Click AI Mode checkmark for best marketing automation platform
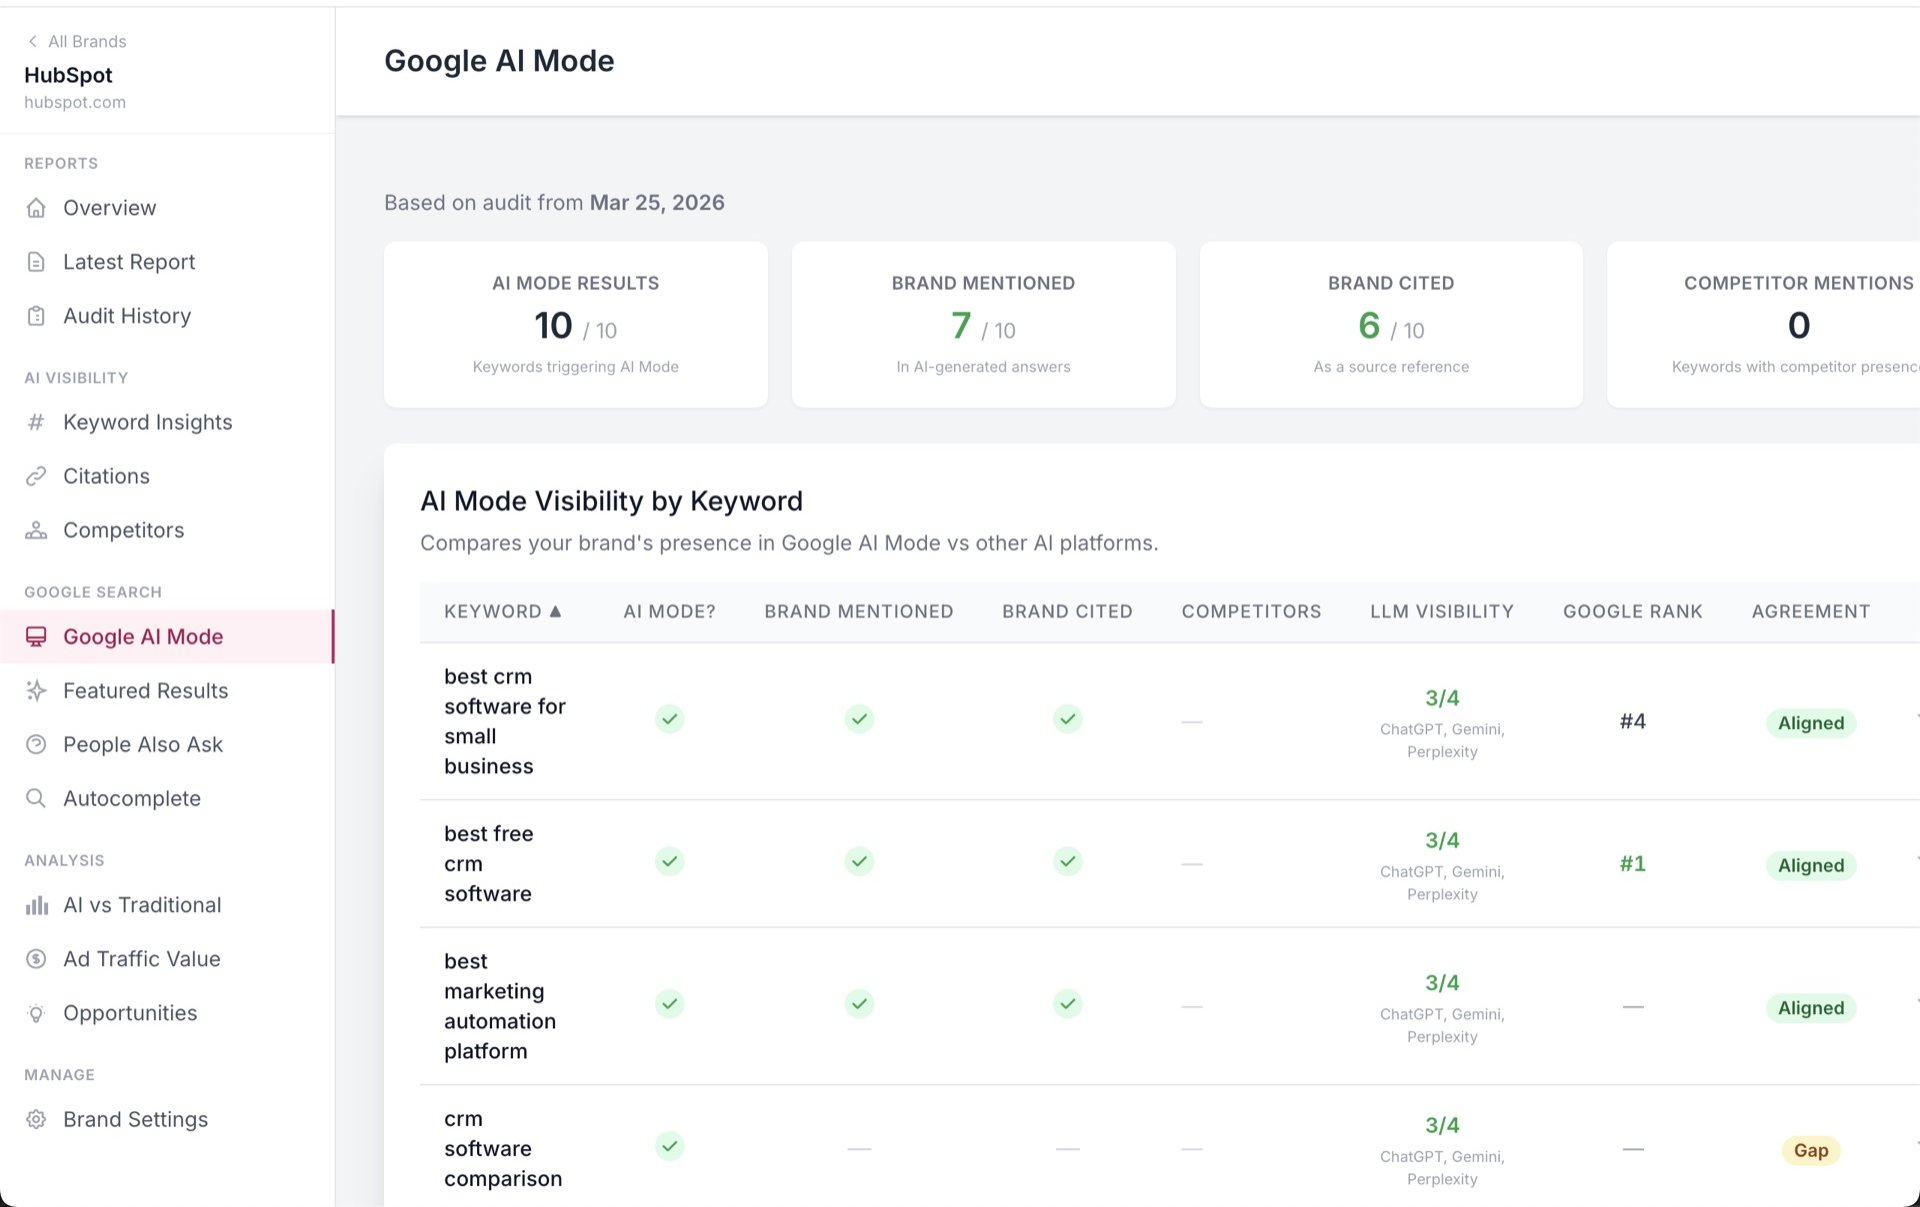 669,1003
